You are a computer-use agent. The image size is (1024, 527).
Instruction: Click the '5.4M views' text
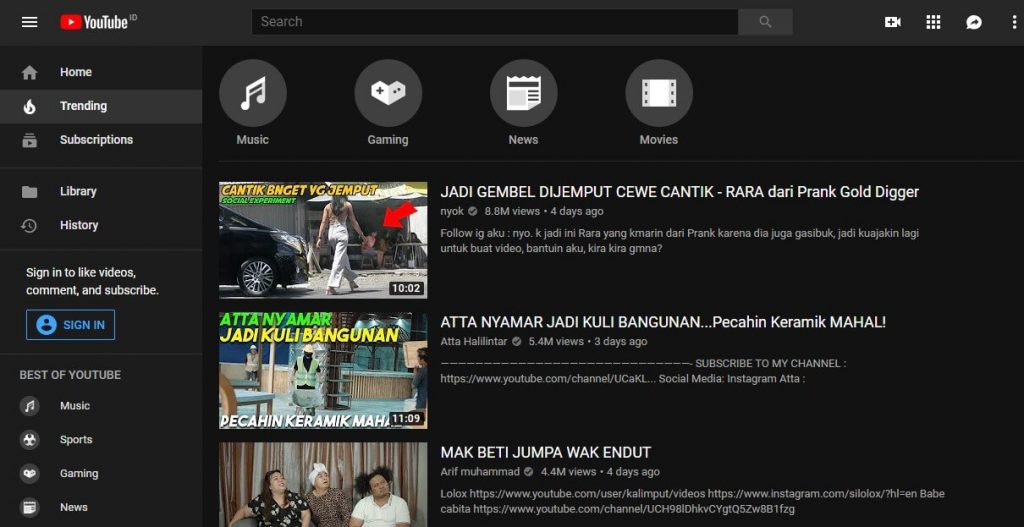556,342
